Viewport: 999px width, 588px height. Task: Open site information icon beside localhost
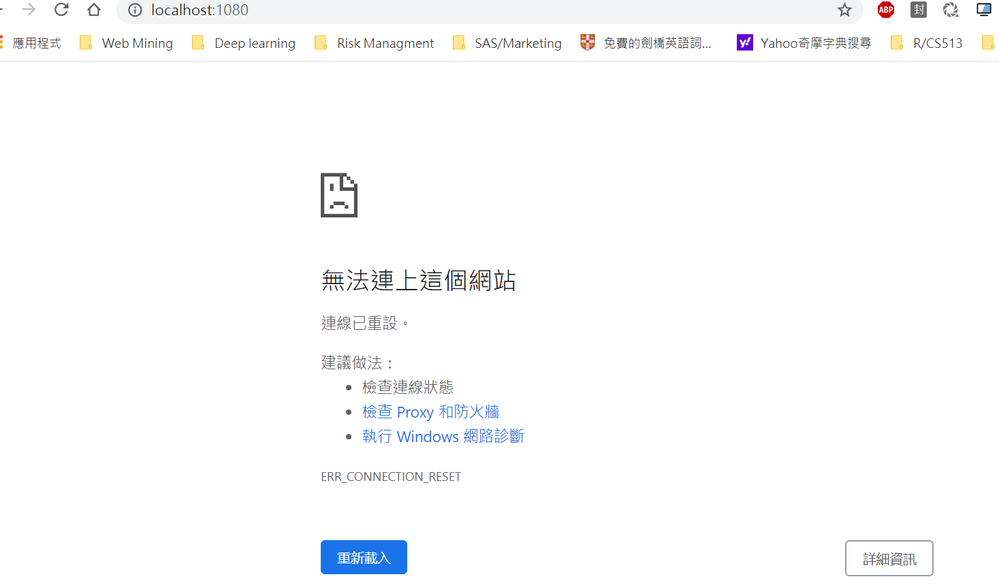135,10
